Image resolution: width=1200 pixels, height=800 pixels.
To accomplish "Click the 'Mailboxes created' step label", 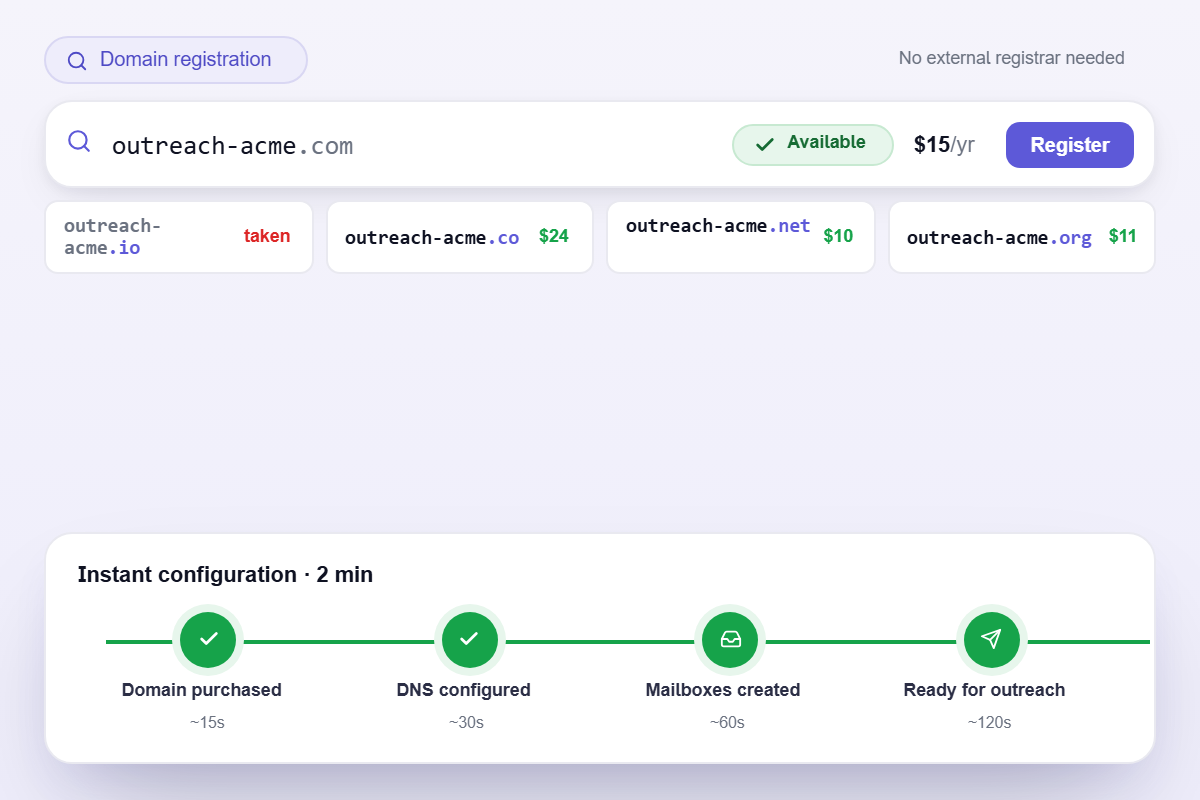I will [x=723, y=690].
